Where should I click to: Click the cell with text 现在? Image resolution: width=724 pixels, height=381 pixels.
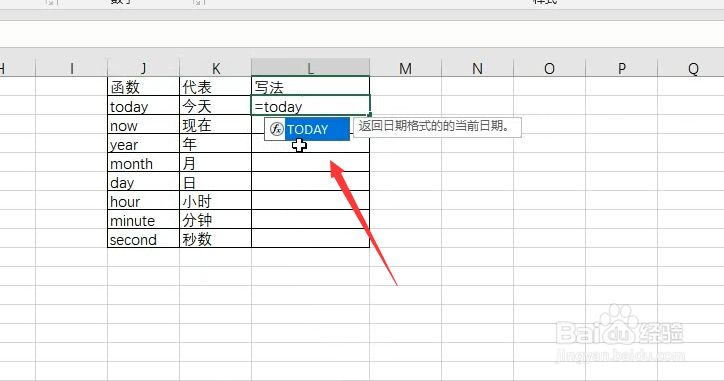(x=216, y=125)
